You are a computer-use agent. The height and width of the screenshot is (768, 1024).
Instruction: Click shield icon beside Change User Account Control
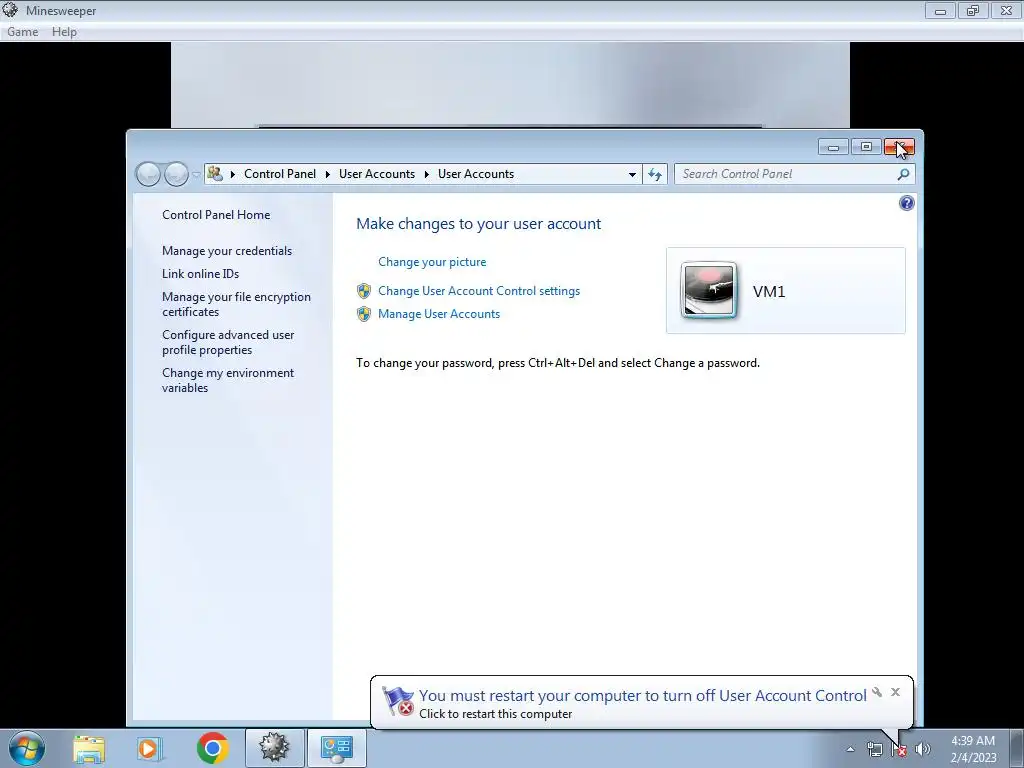pos(364,291)
